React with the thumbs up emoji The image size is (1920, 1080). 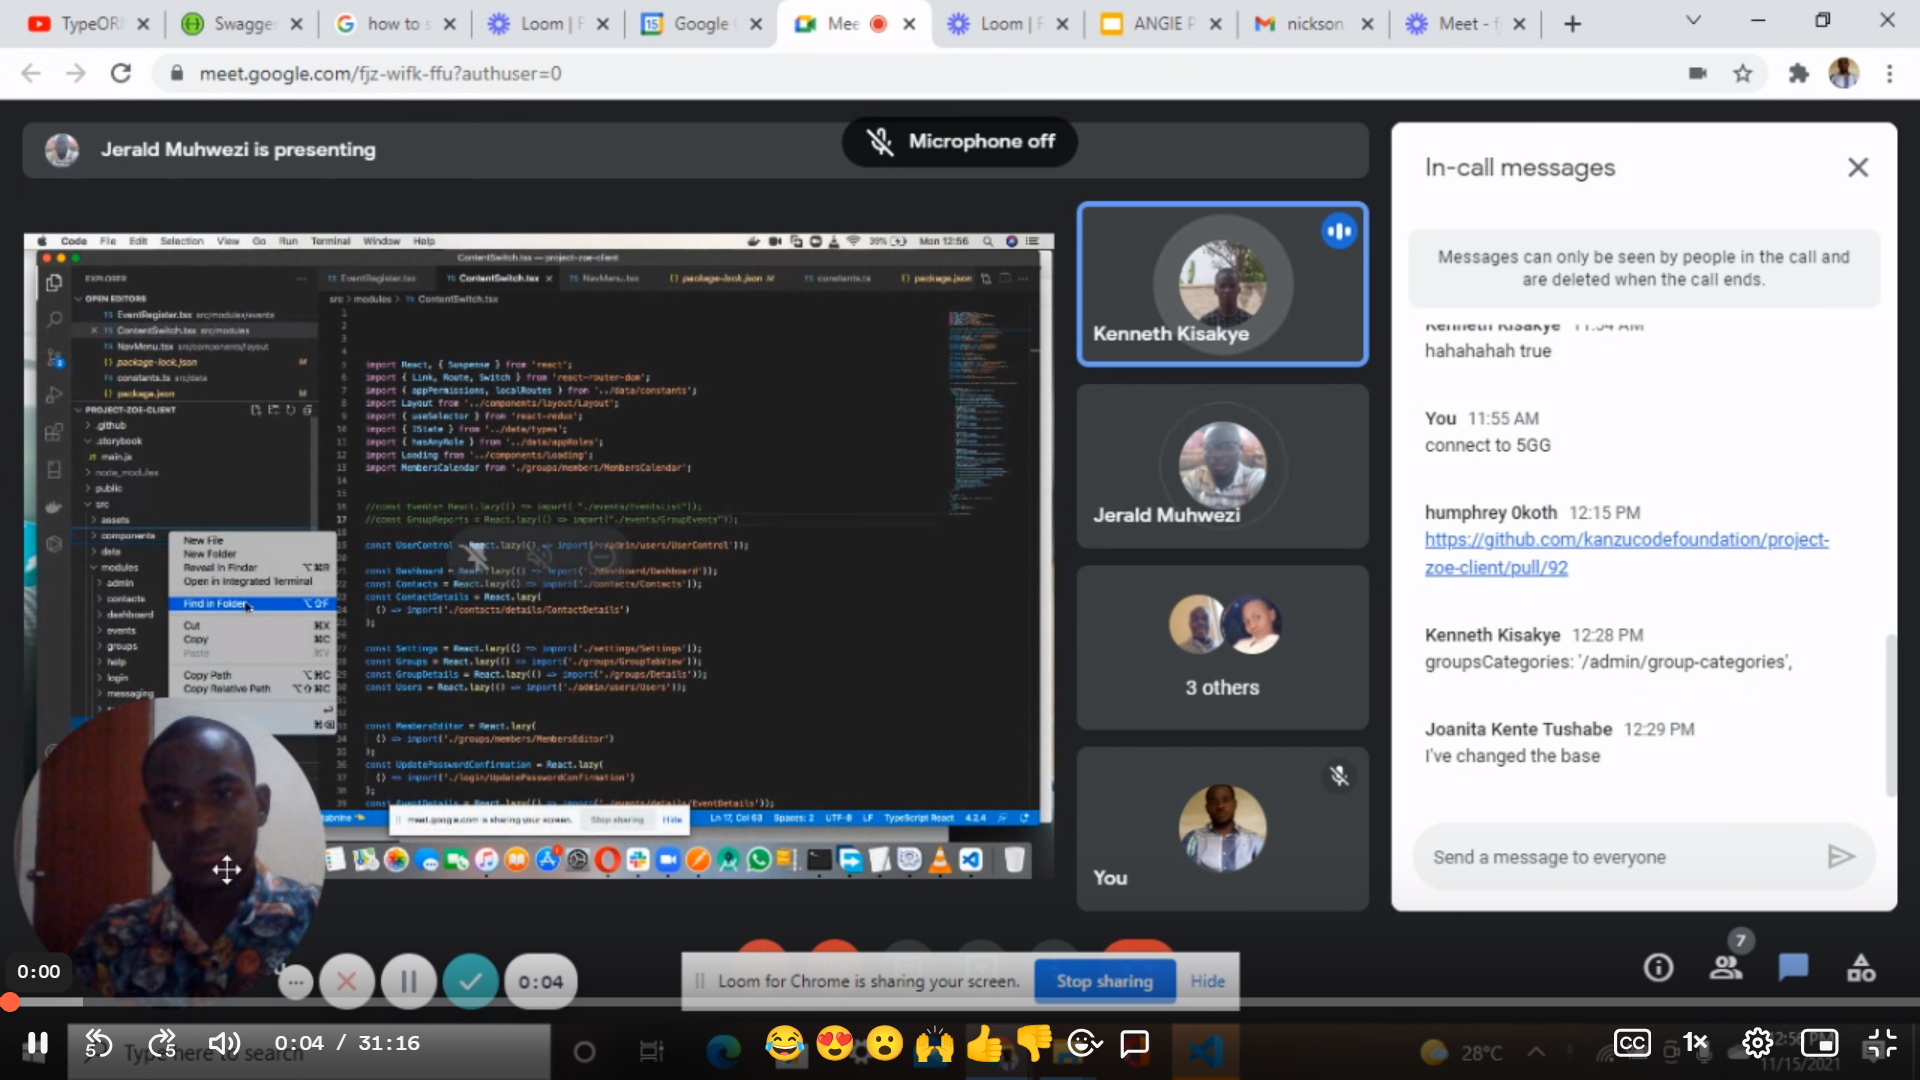click(x=984, y=1044)
